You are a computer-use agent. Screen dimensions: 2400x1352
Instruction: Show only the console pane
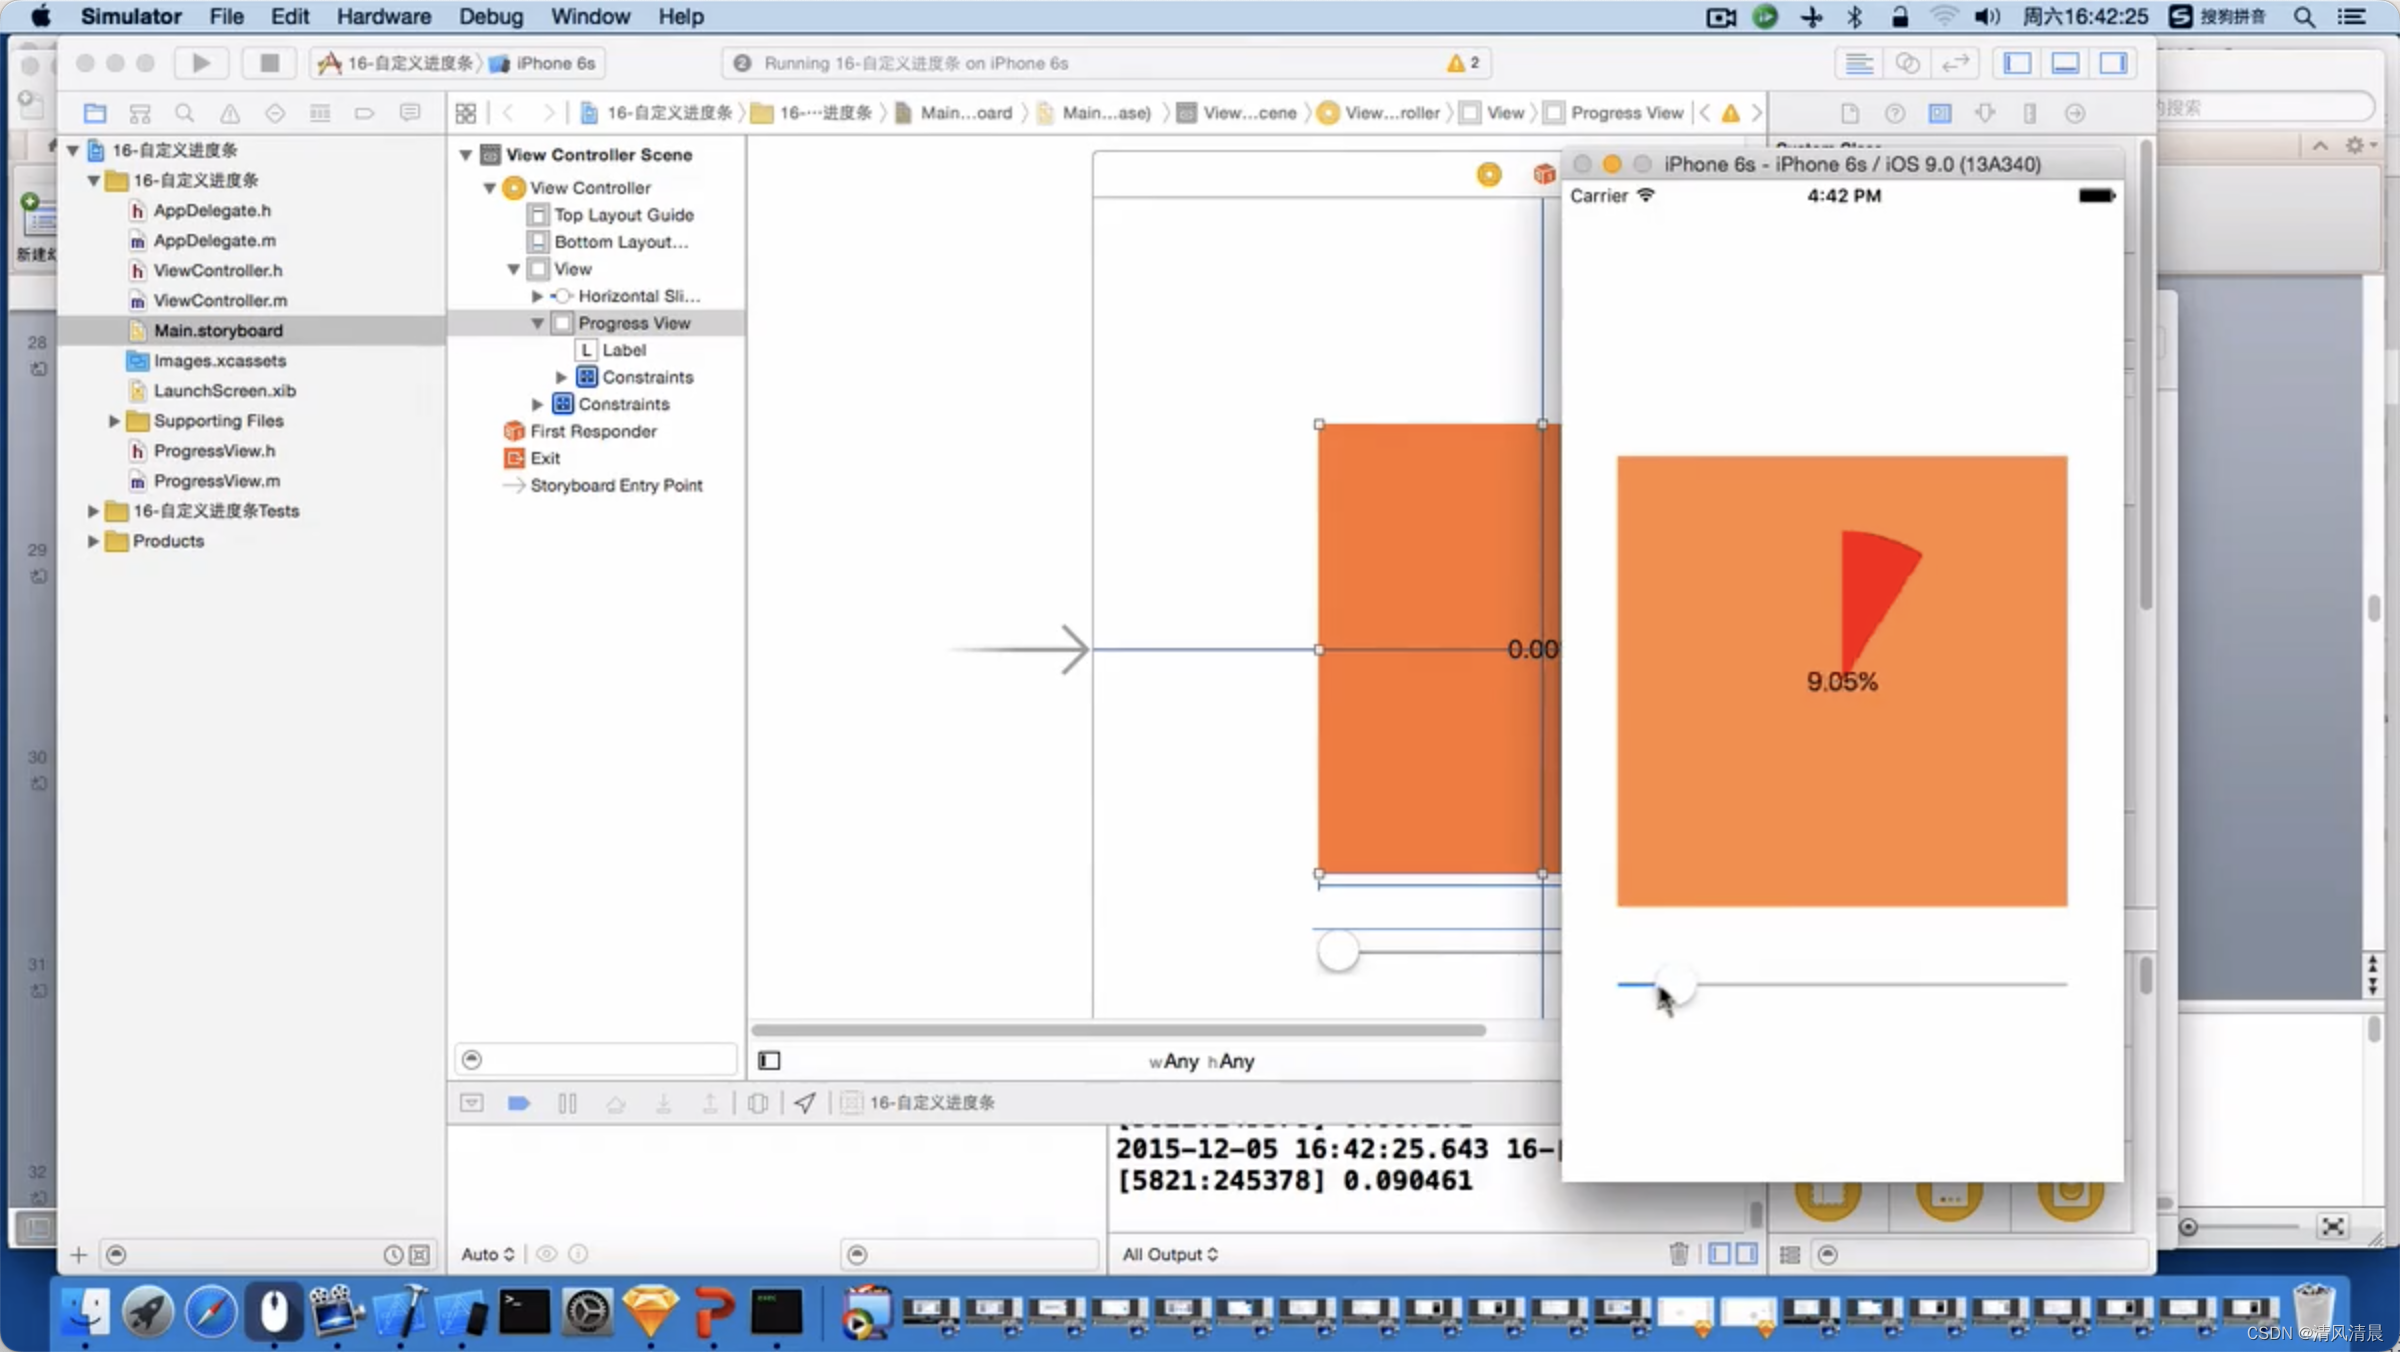1746,1253
